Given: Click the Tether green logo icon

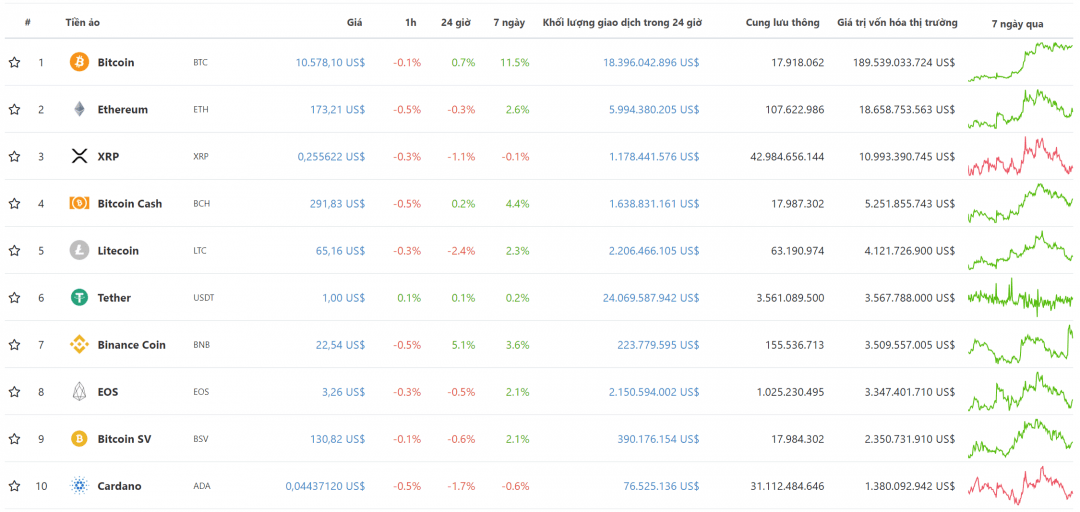Looking at the screenshot, I should point(79,297).
